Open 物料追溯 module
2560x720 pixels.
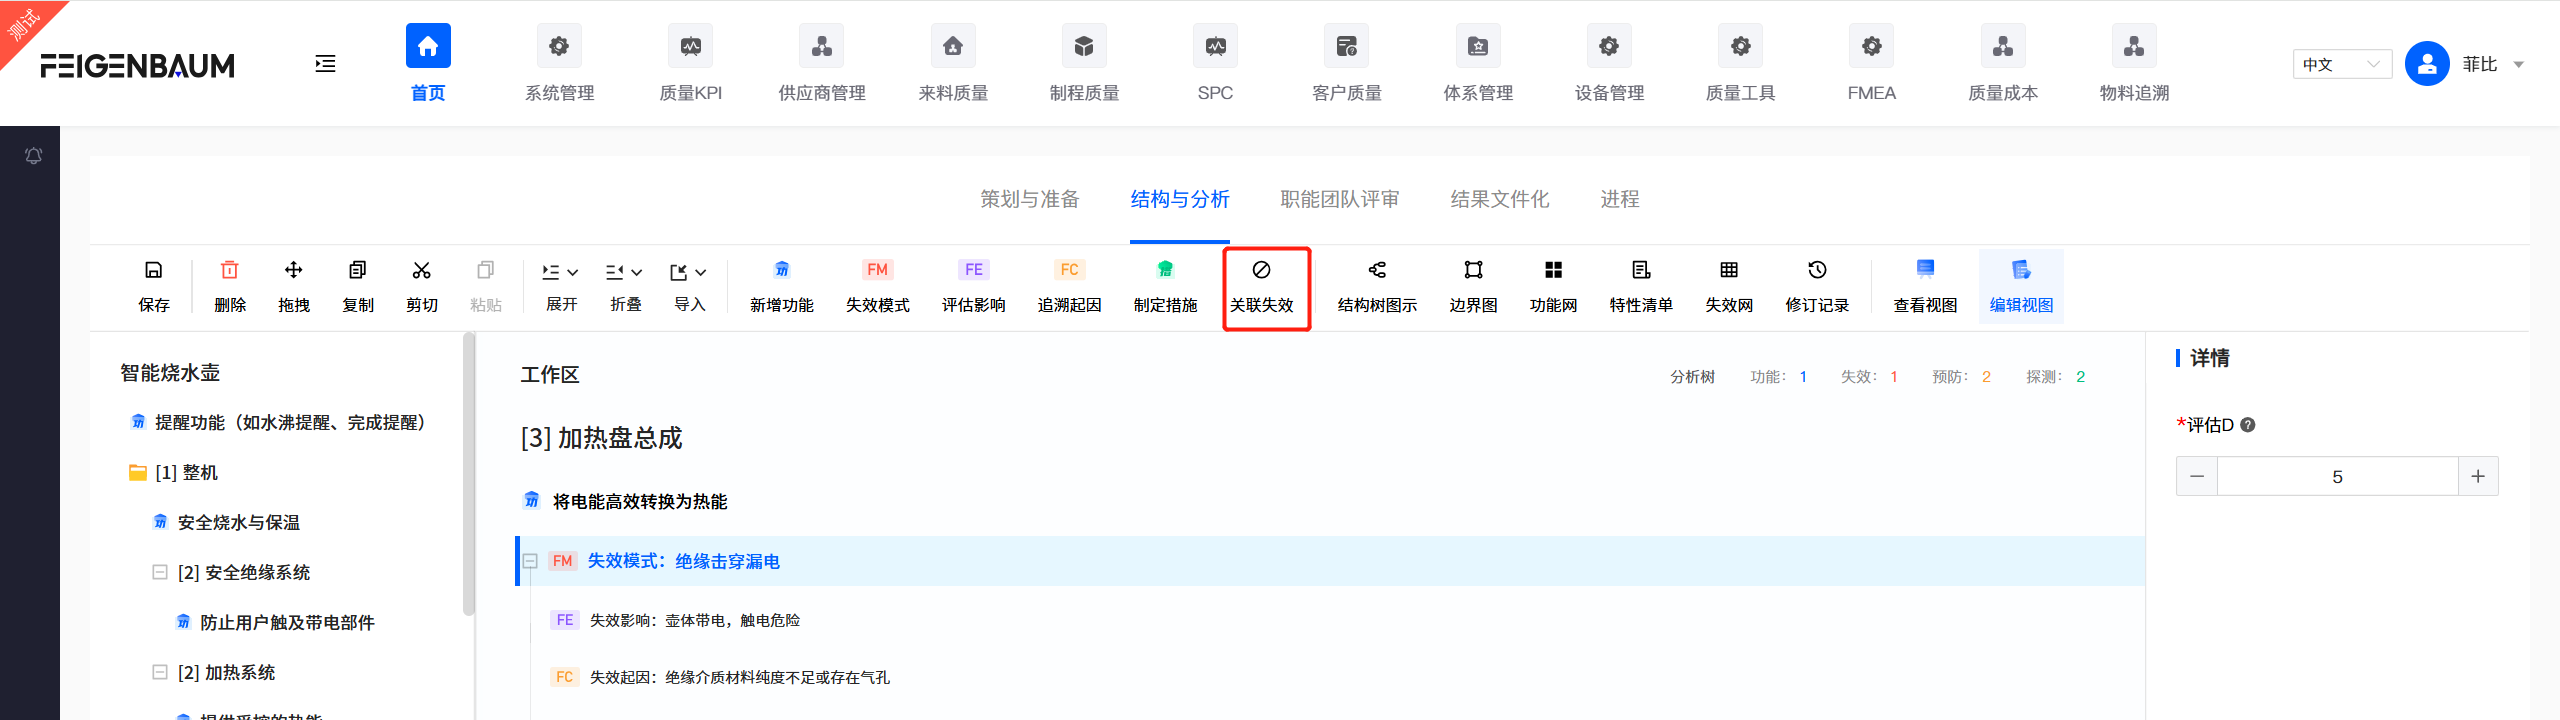click(x=2134, y=65)
